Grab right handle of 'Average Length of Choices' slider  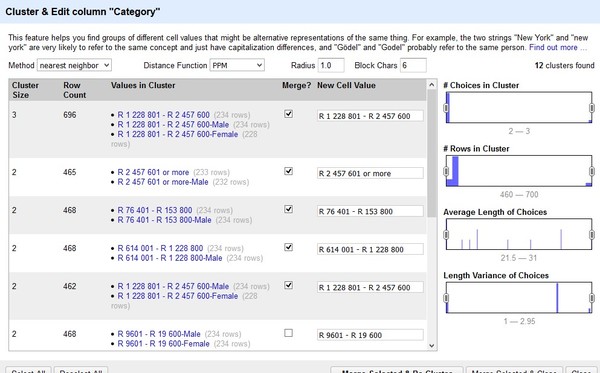click(x=592, y=235)
